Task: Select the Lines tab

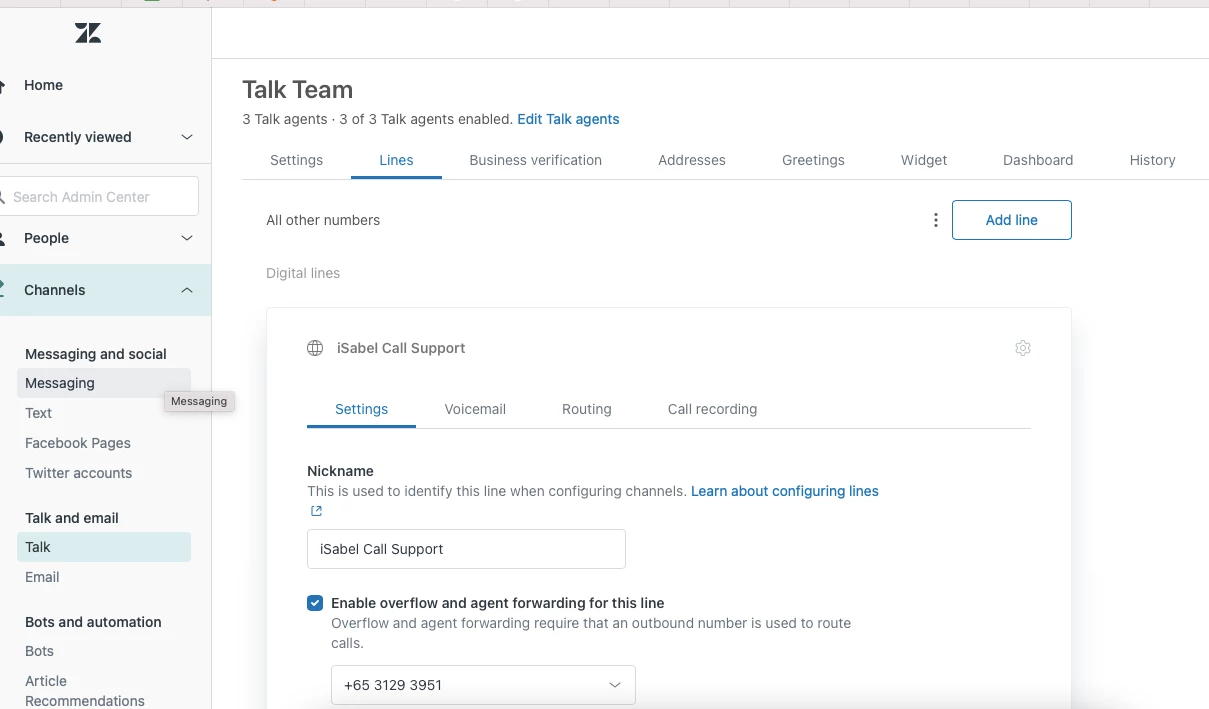Action: pyautogui.click(x=396, y=160)
